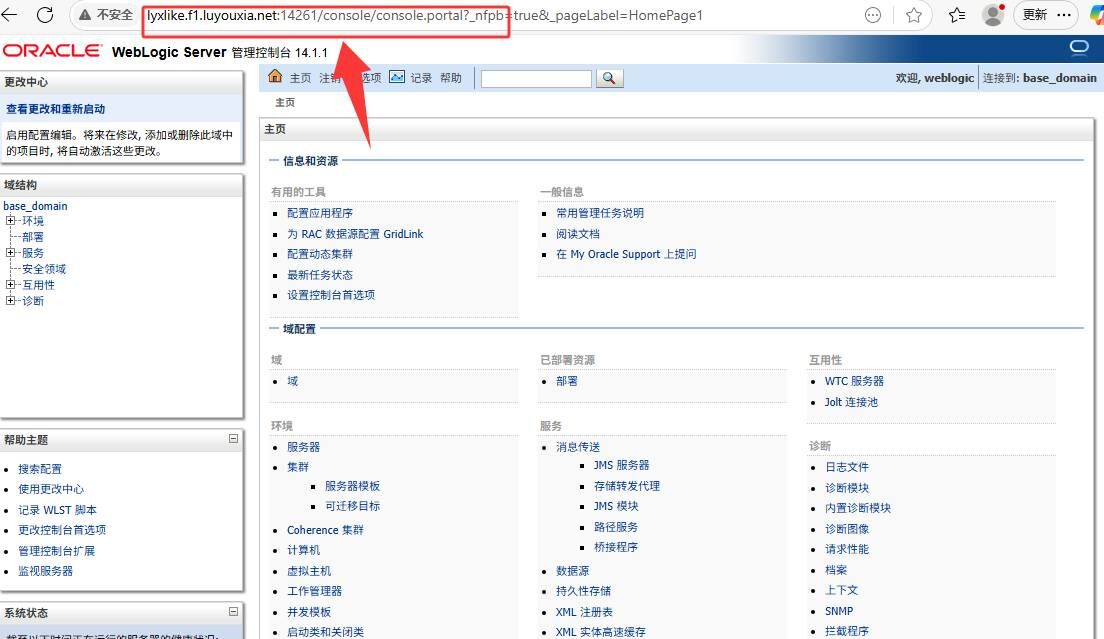Viewport: 1104px width, 639px height.
Task: Open 主页 in the toolbar
Action: tap(300, 78)
